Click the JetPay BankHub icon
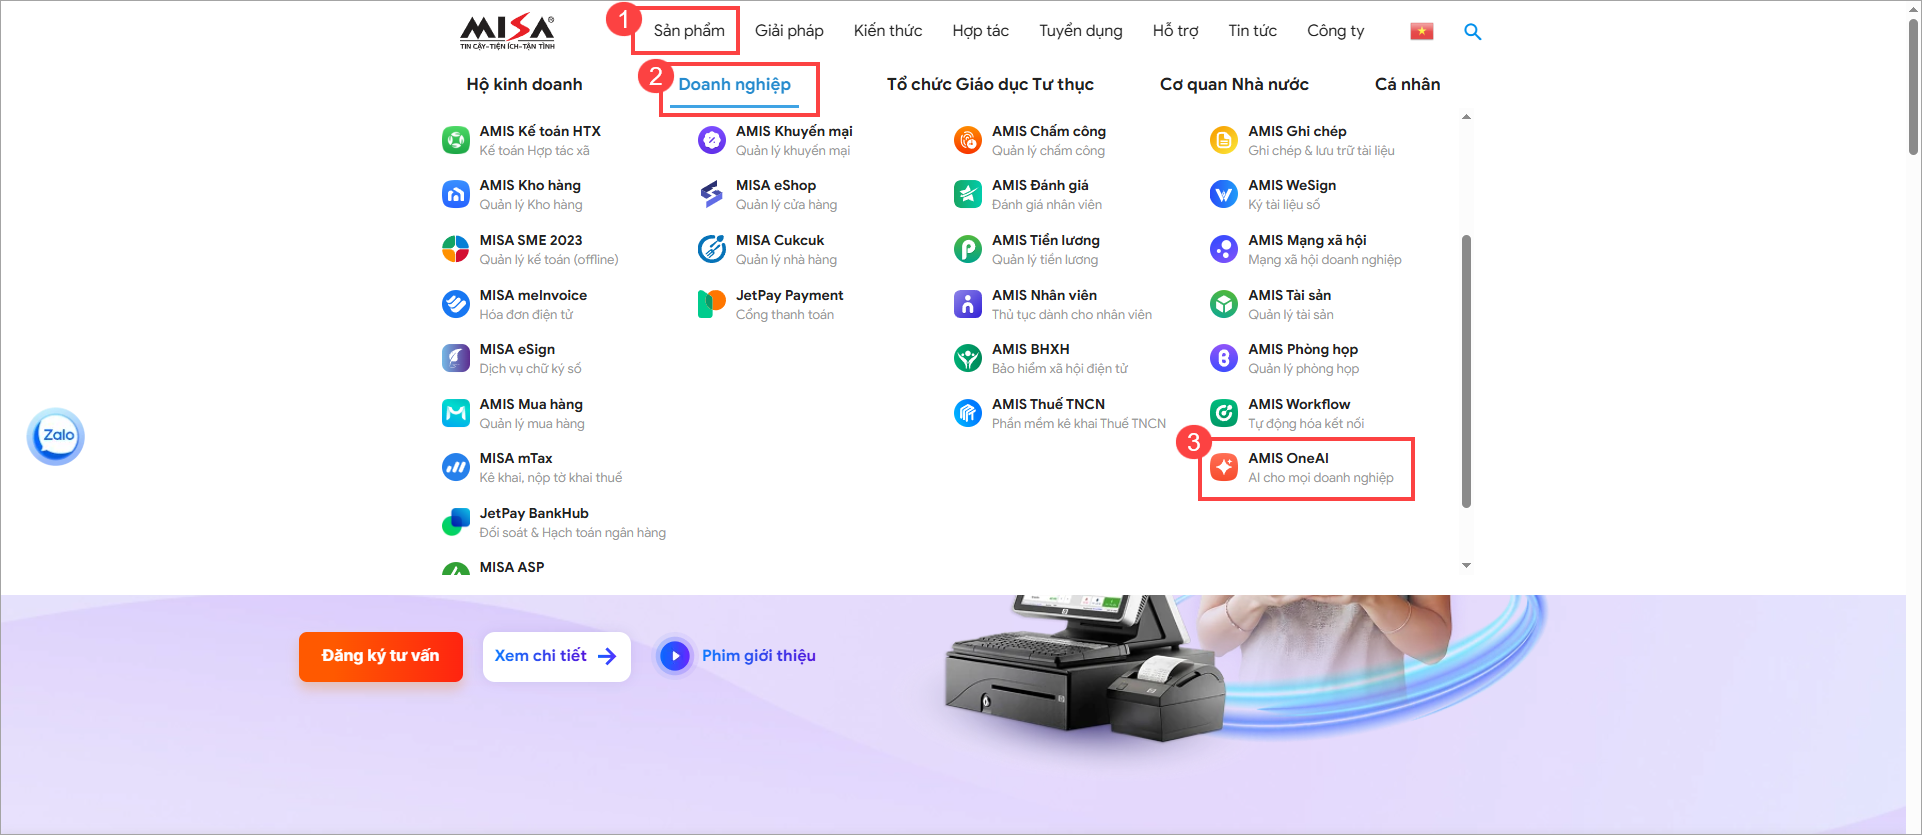 [456, 522]
